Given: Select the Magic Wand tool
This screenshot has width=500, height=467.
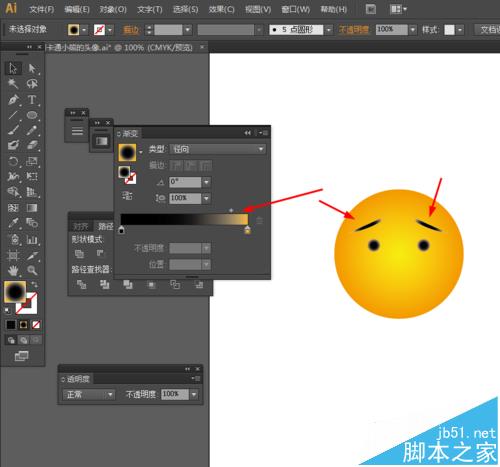Looking at the screenshot, I should (x=13, y=83).
